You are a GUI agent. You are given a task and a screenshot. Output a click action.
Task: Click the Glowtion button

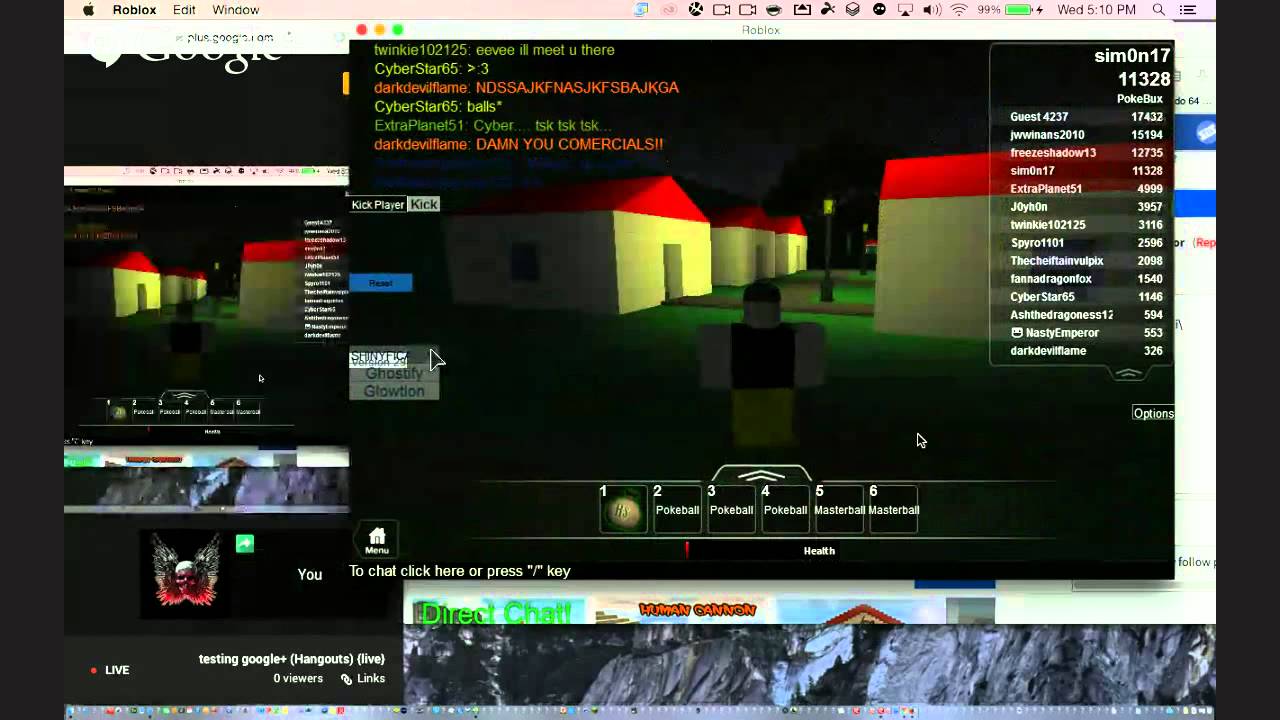point(394,391)
